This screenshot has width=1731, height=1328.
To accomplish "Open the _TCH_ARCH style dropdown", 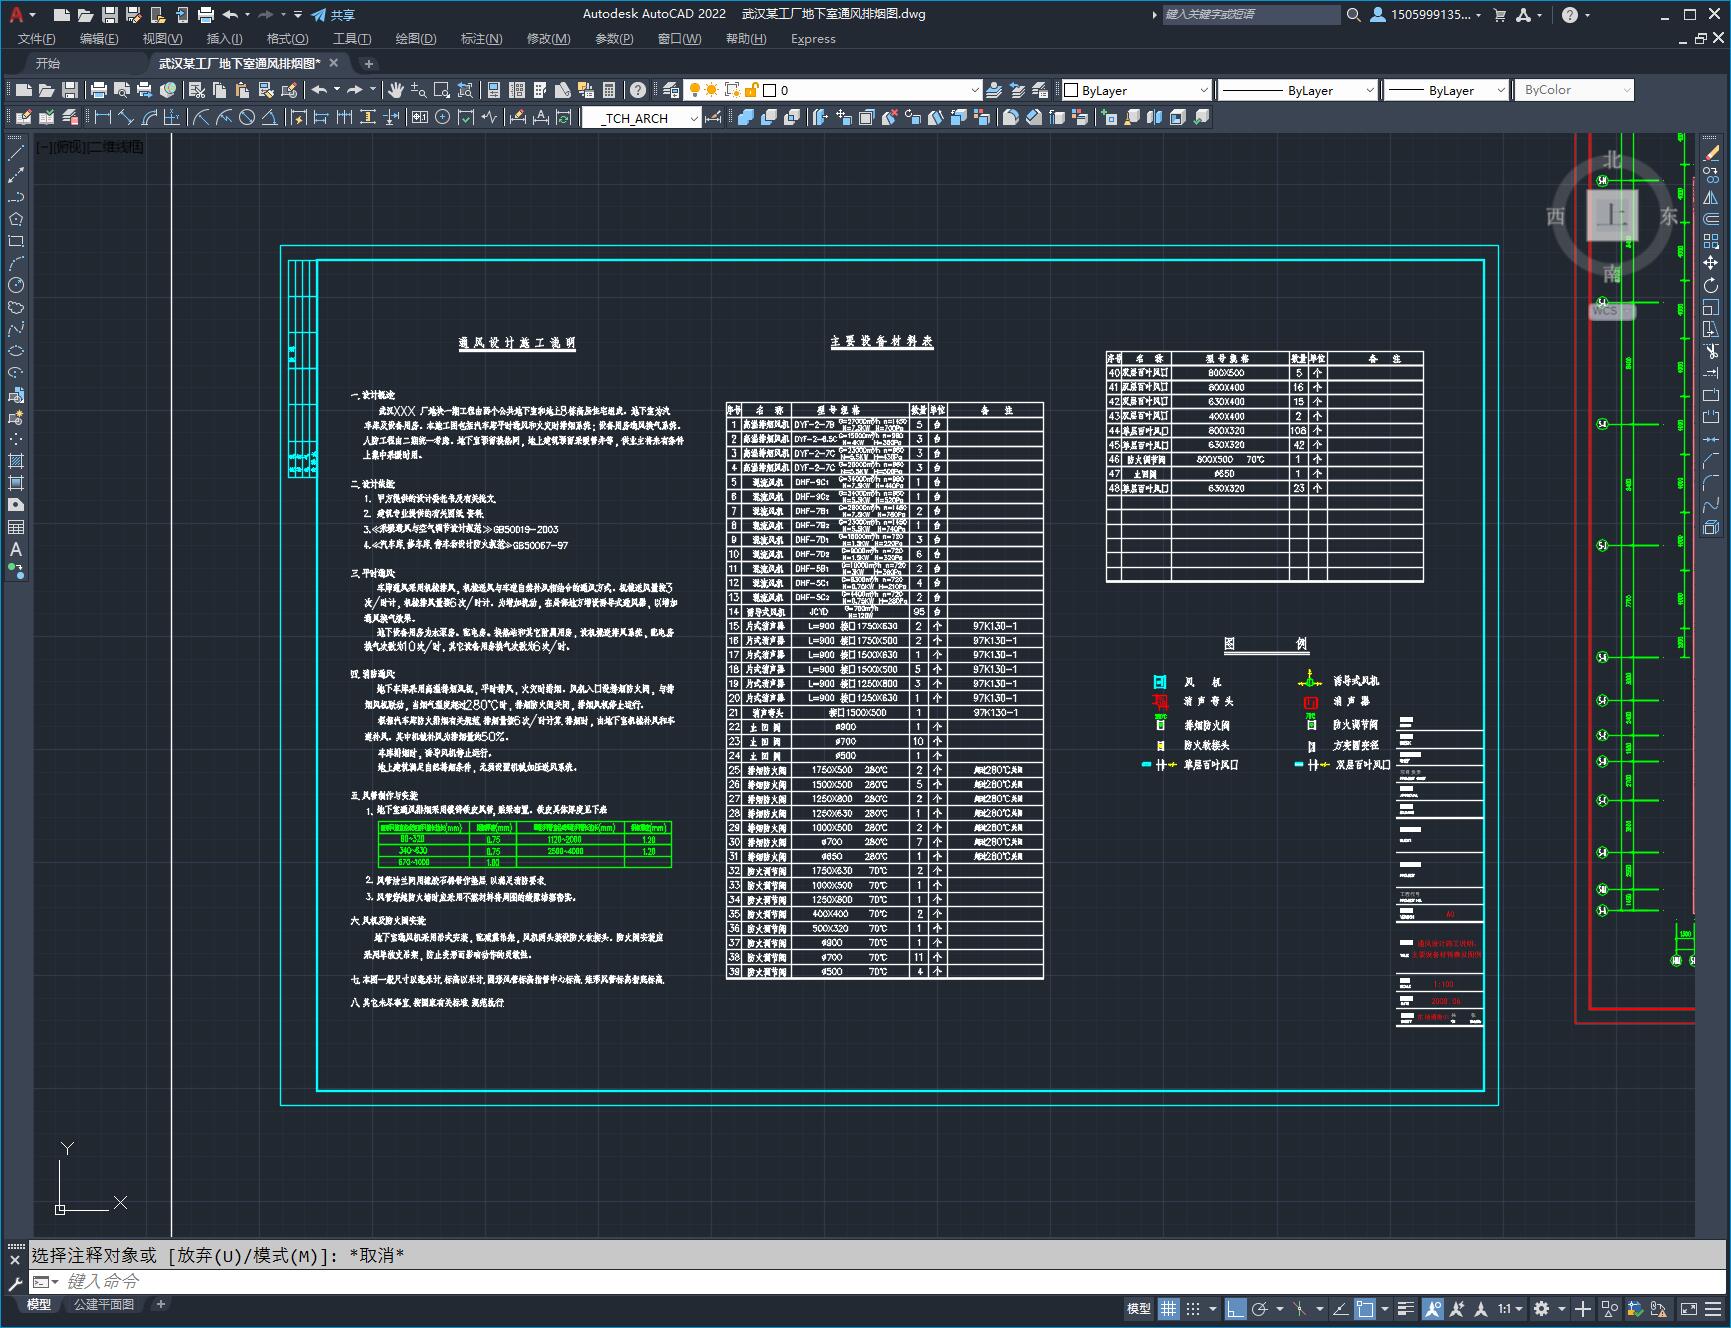I will point(642,118).
